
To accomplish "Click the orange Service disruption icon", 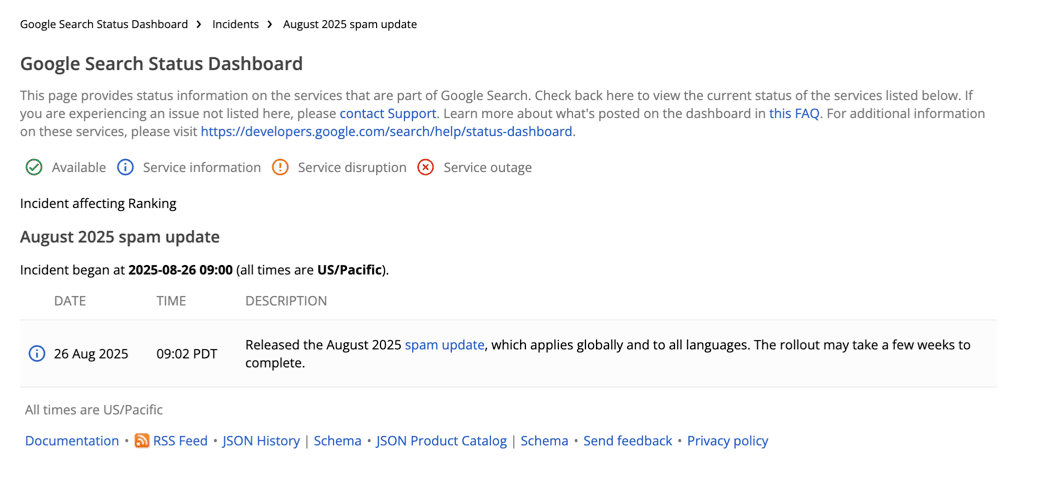I will (280, 167).
